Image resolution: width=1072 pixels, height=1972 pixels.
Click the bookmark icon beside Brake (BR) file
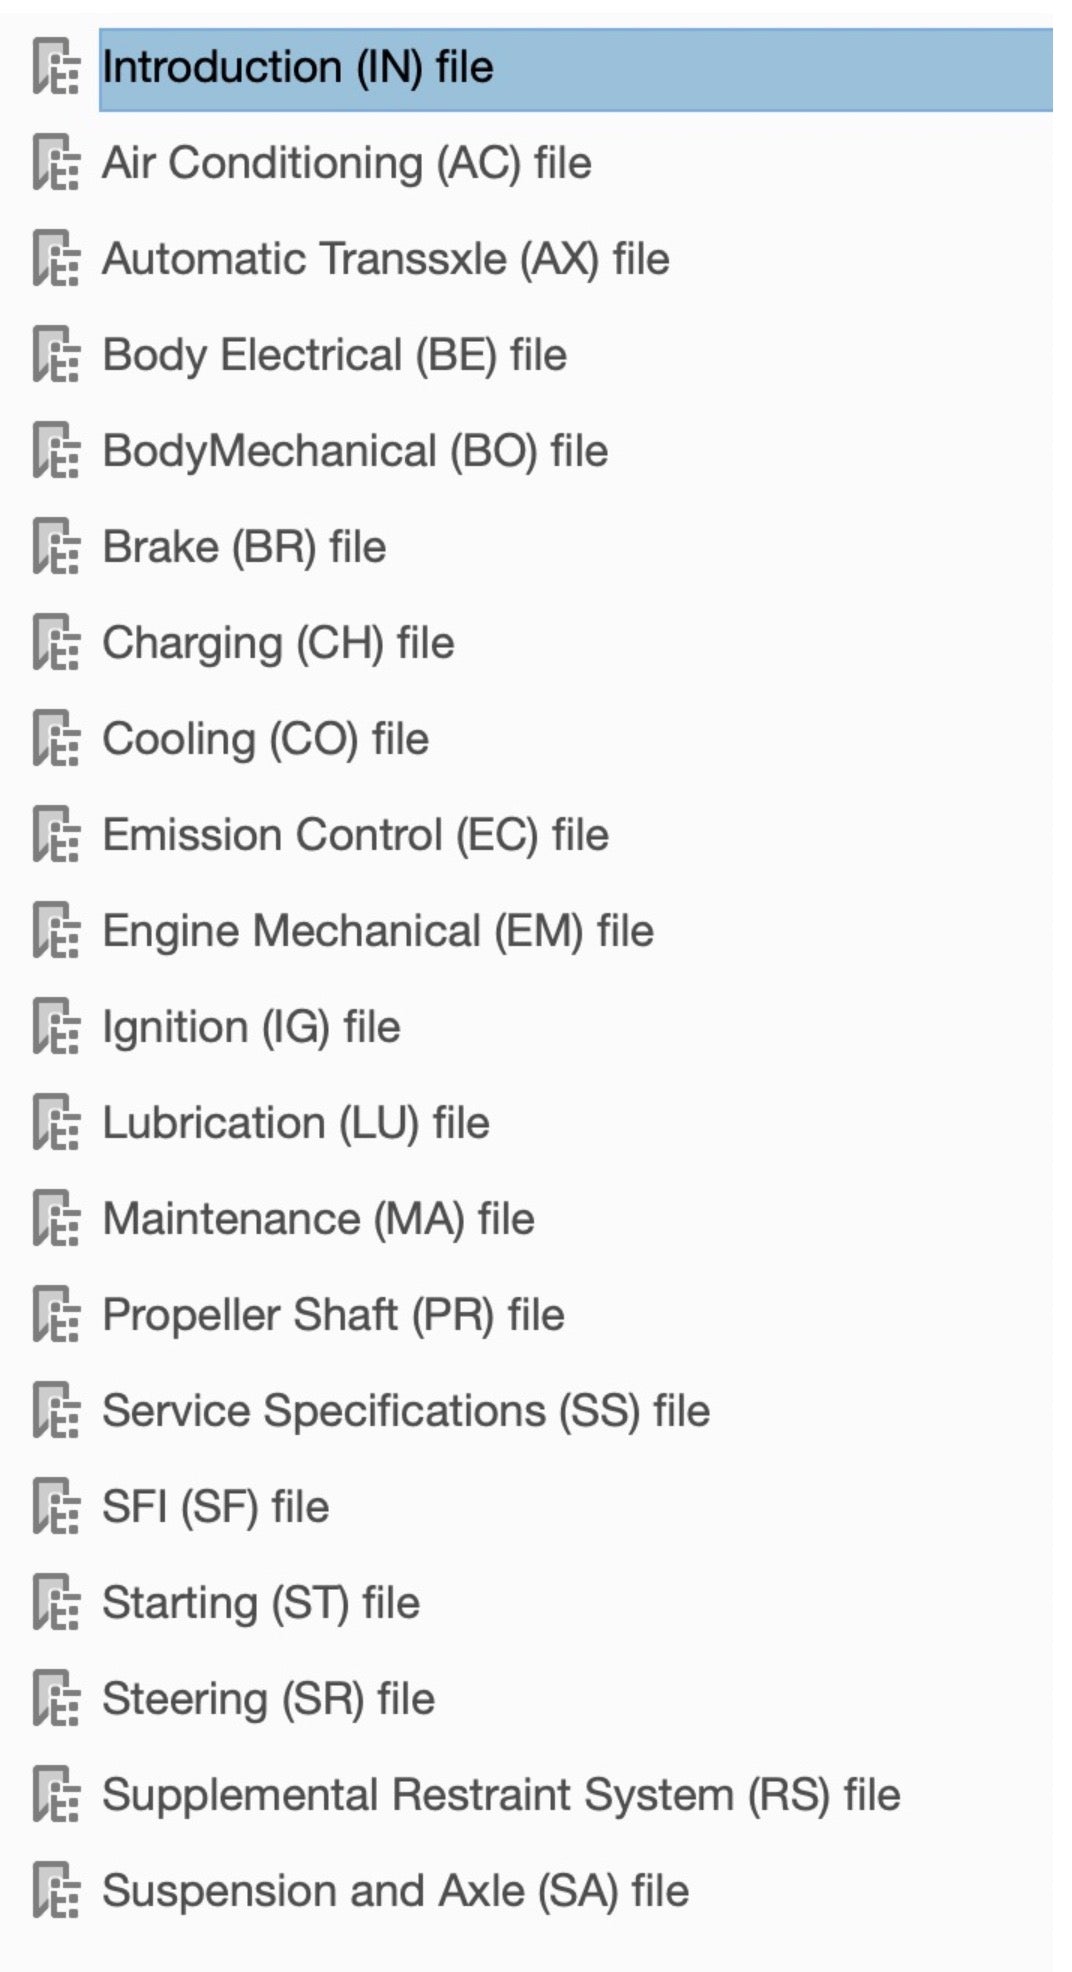coord(56,548)
